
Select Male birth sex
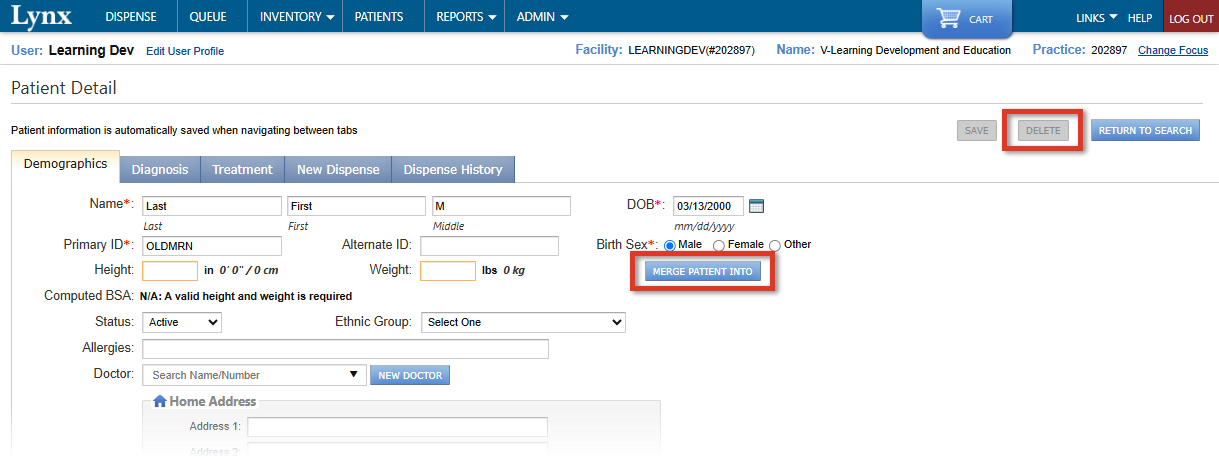coord(670,245)
